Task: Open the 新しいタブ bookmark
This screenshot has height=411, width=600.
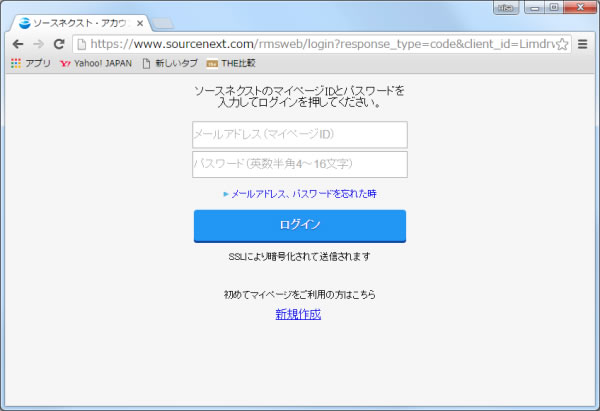Action: coord(170,63)
